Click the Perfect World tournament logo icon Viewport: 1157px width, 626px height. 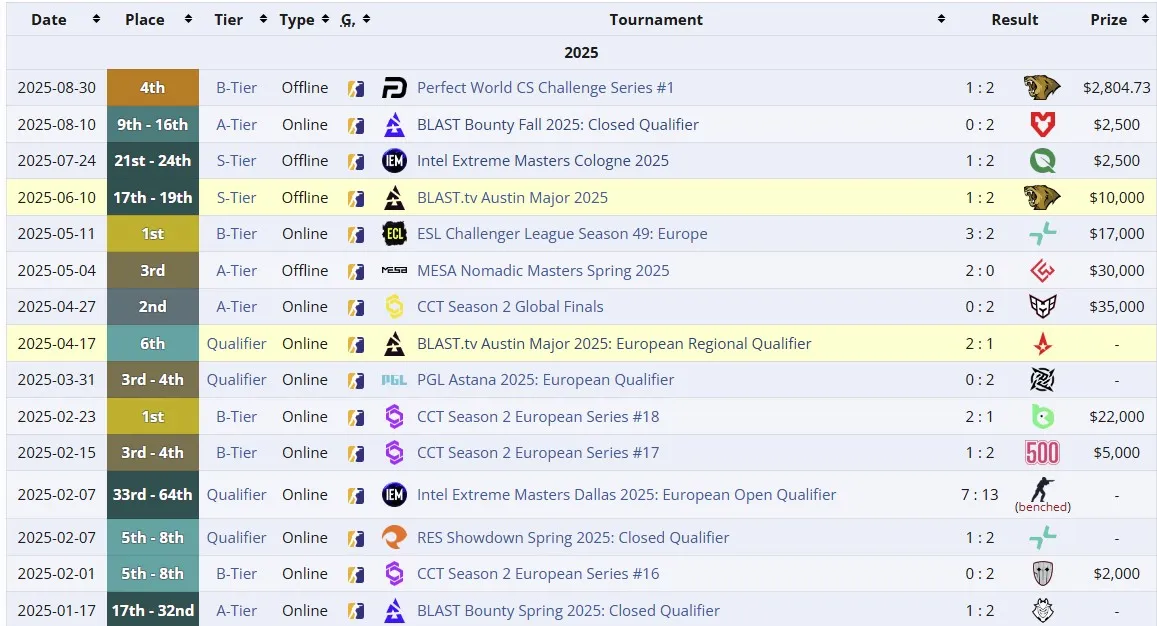tap(394, 88)
